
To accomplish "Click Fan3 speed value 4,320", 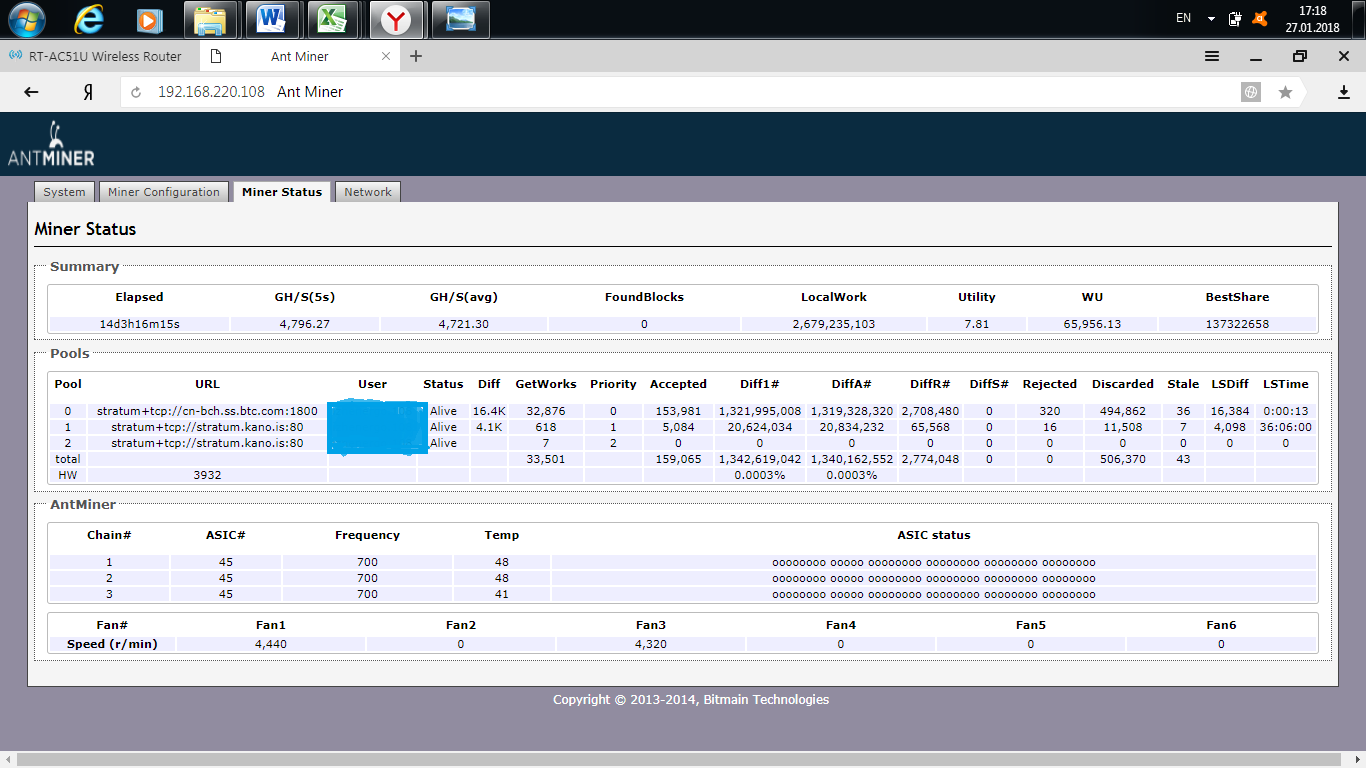I will click(x=651, y=644).
